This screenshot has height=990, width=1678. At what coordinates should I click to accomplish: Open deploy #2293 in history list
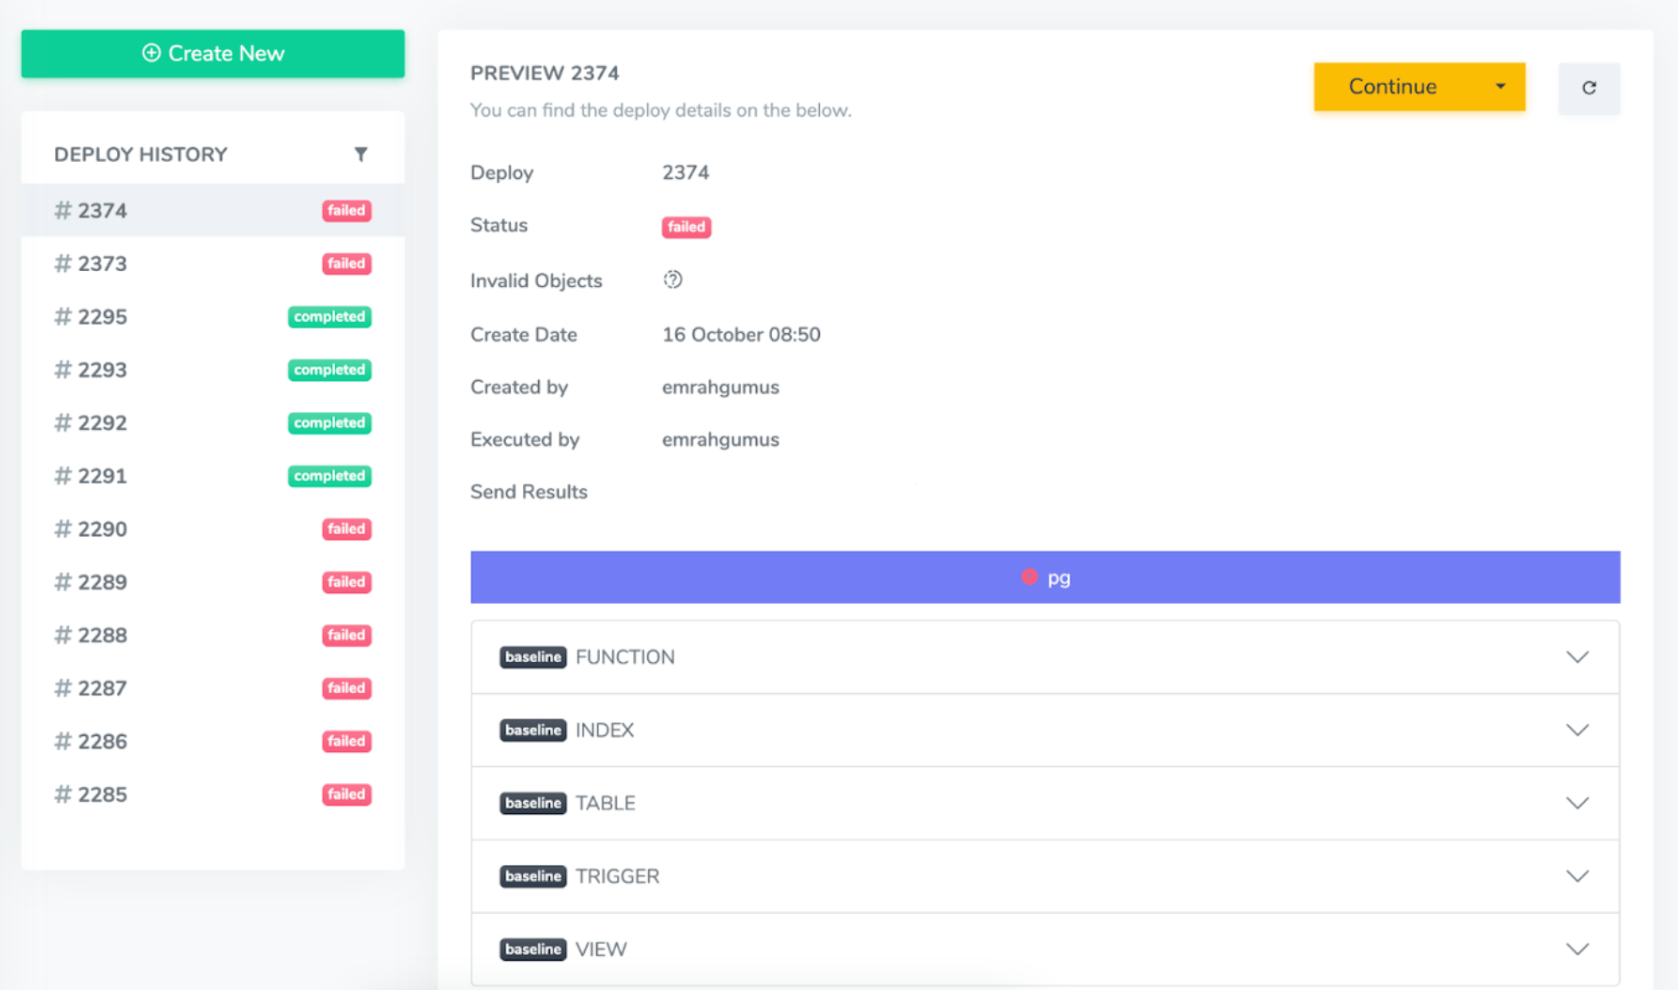pos(103,370)
